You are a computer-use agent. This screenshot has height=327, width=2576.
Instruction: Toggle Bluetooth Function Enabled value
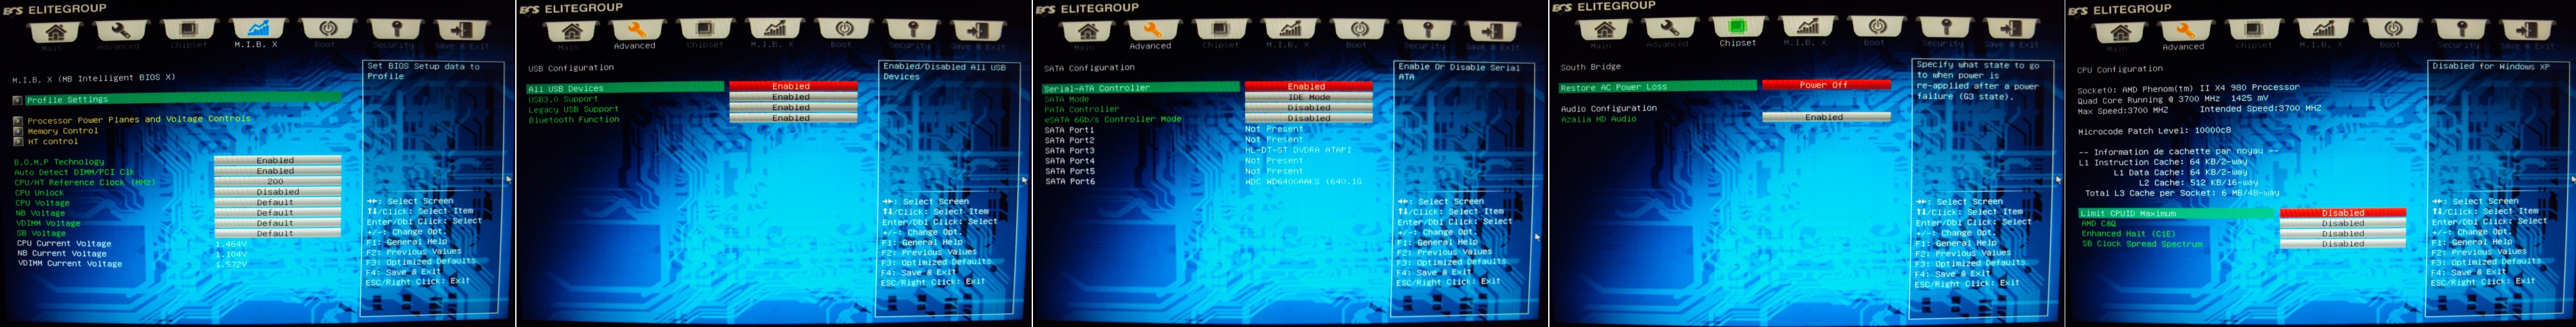click(x=793, y=118)
